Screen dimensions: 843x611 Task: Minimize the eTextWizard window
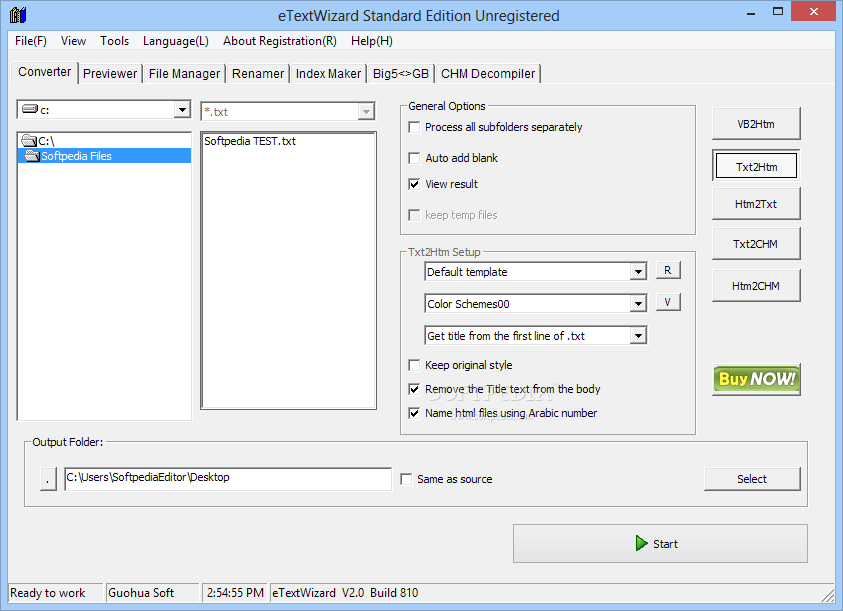click(752, 13)
